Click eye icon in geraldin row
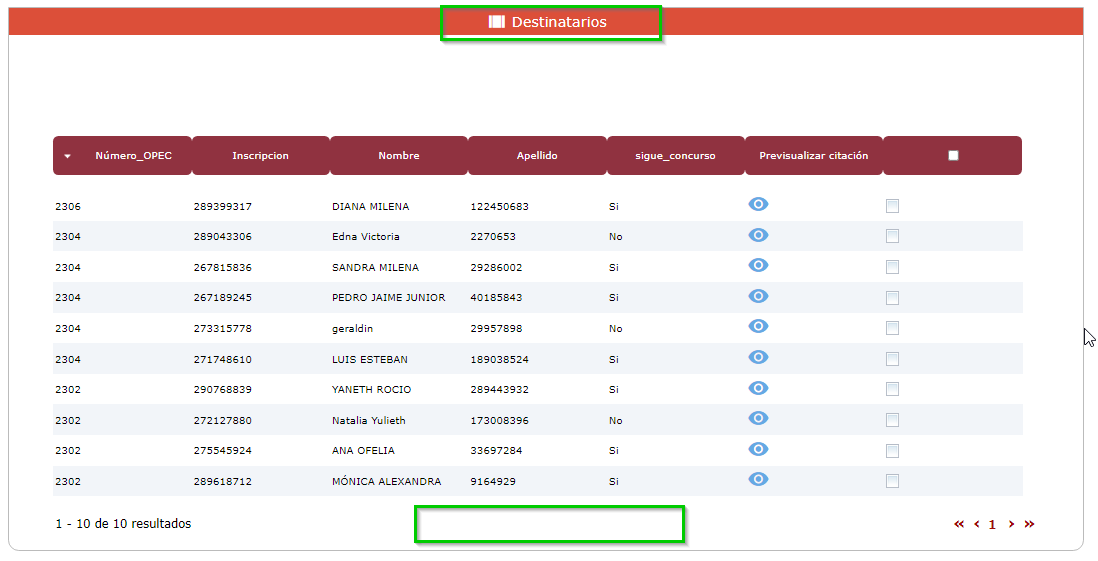Image resolution: width=1098 pixels, height=561 pixels. coord(758,327)
